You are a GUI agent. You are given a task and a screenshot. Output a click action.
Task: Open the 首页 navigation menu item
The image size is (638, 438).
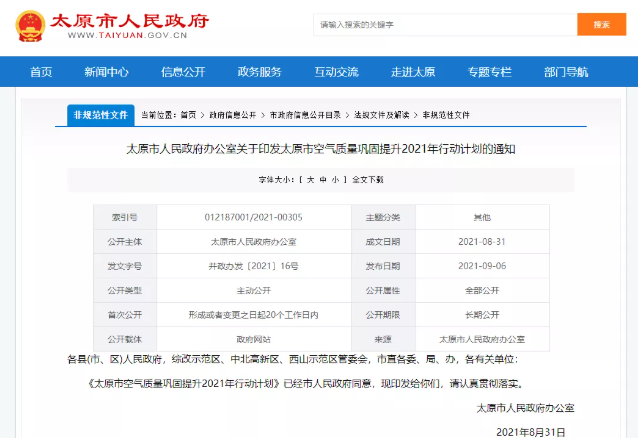41,72
